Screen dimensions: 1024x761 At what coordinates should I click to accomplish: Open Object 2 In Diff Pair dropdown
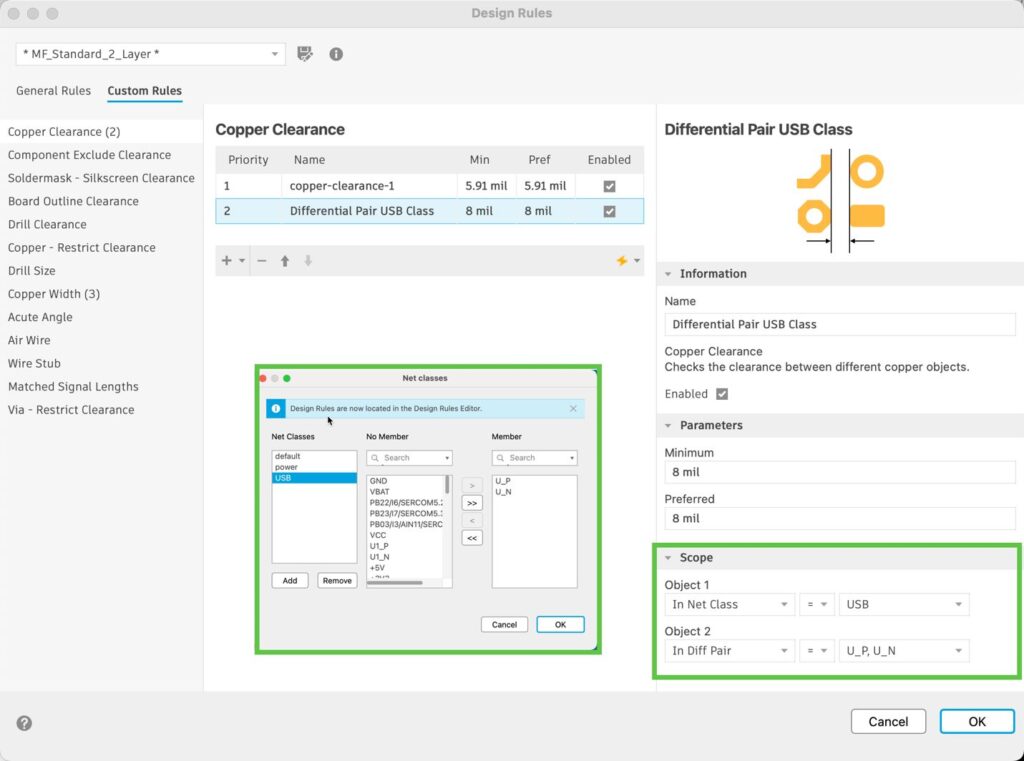click(729, 651)
